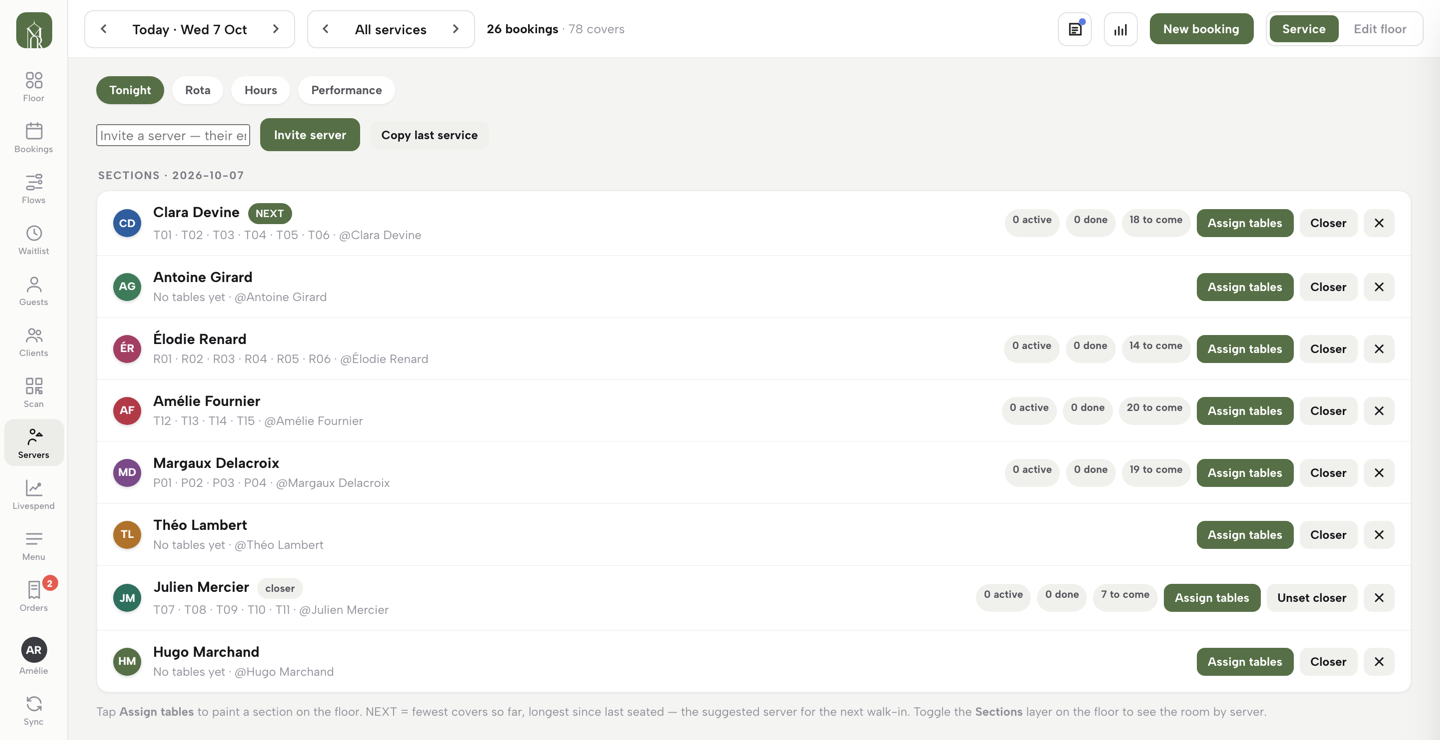Open the Waitlist page
Viewport: 1440px width, 740px height.
click(x=34, y=240)
